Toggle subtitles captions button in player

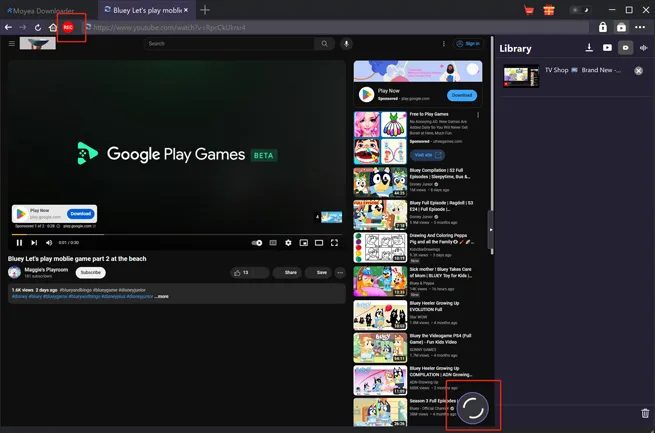(x=273, y=243)
